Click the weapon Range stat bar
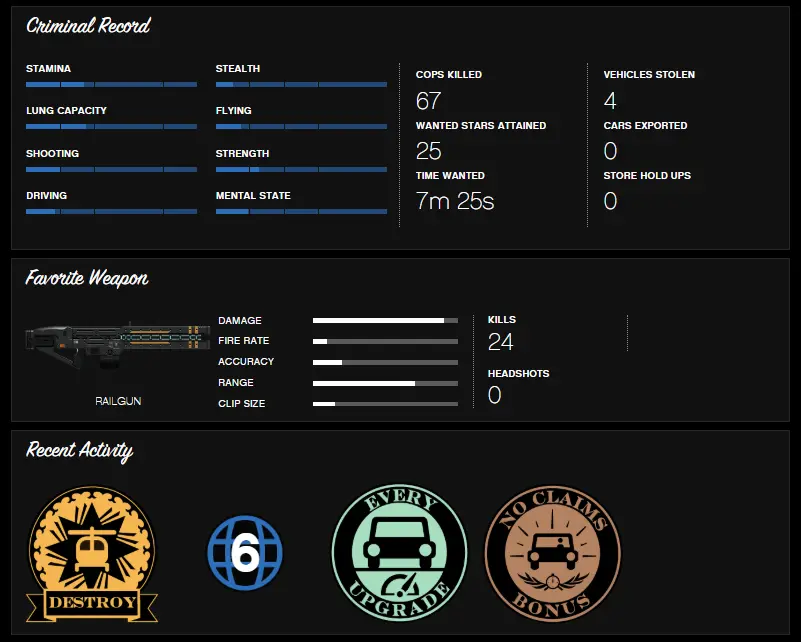The height and width of the screenshot is (642, 801). tap(385, 383)
